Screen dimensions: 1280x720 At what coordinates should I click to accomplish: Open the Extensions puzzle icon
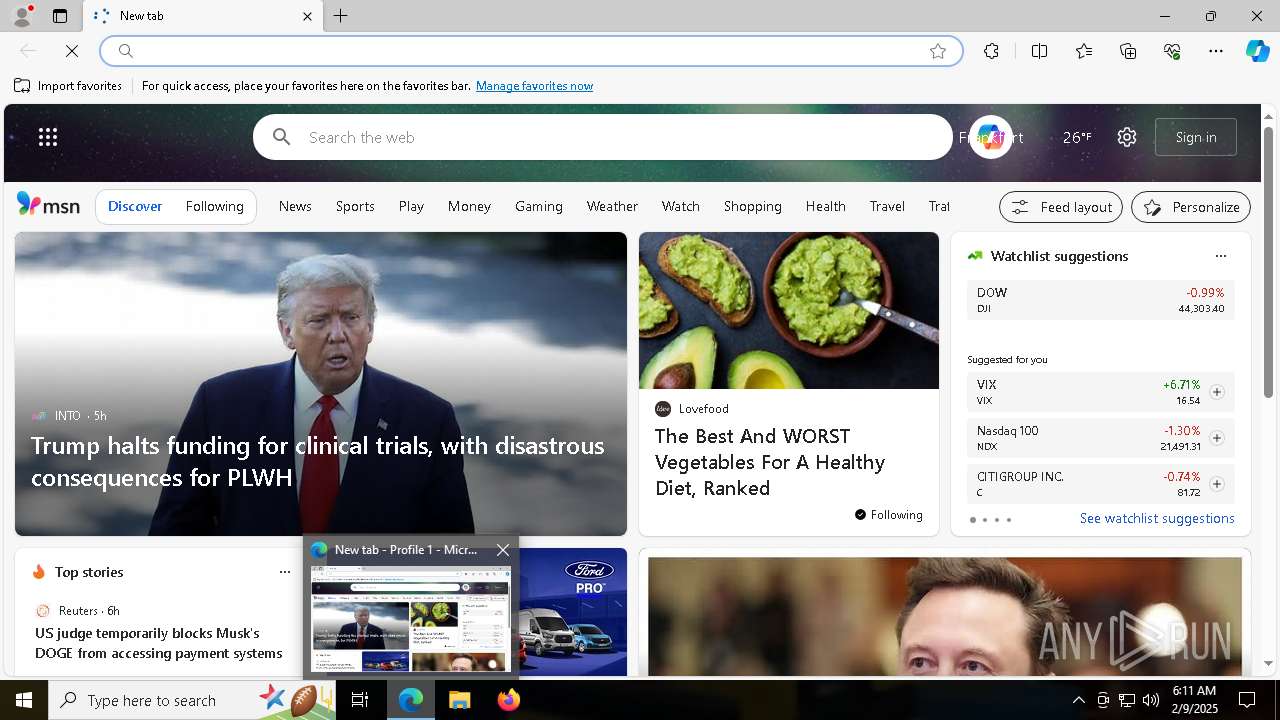click(x=991, y=51)
